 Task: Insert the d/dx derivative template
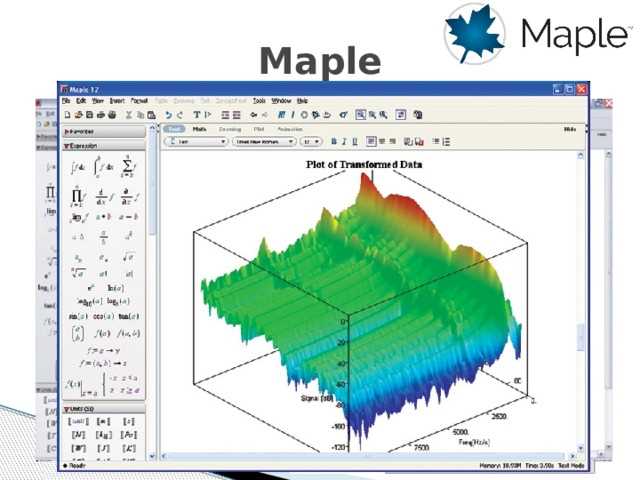104,197
